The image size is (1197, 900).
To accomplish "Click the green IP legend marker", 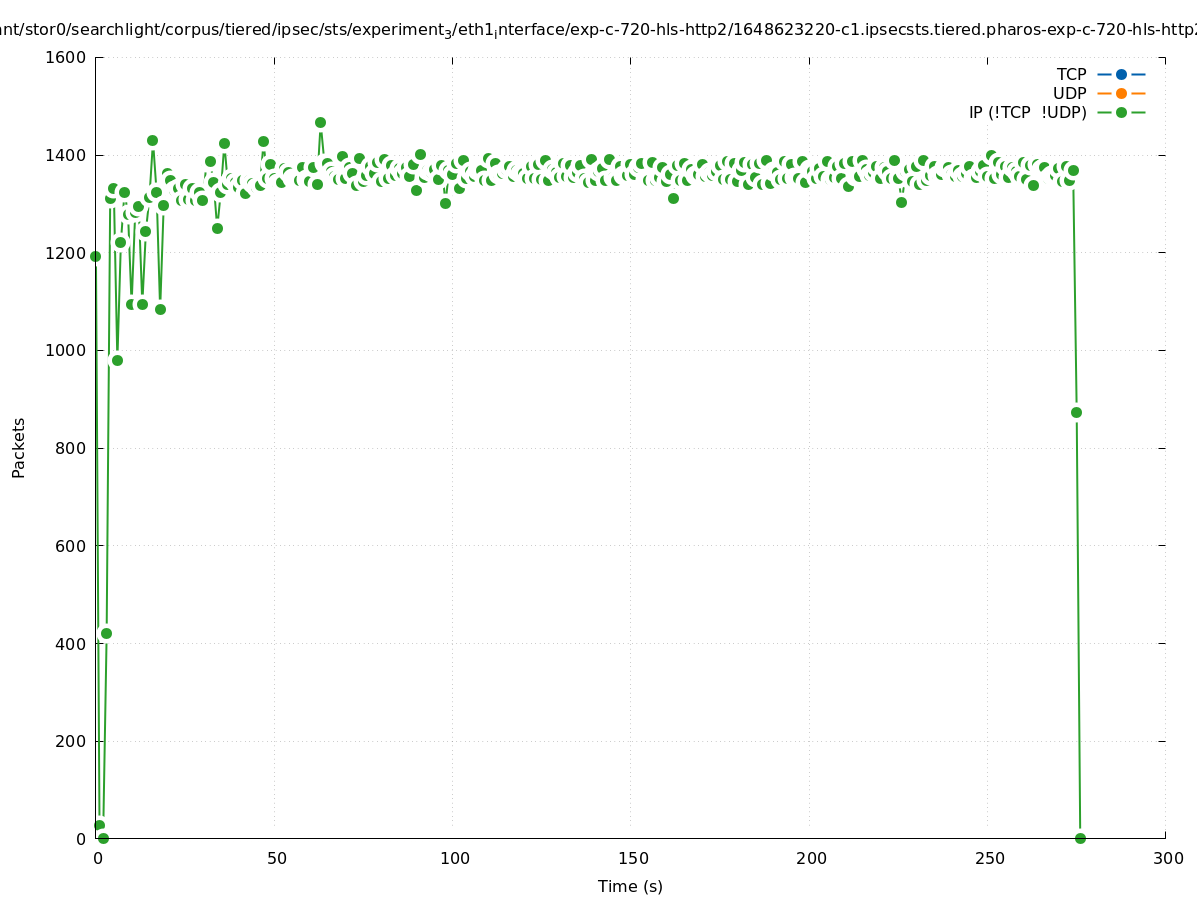I will 1121,112.
